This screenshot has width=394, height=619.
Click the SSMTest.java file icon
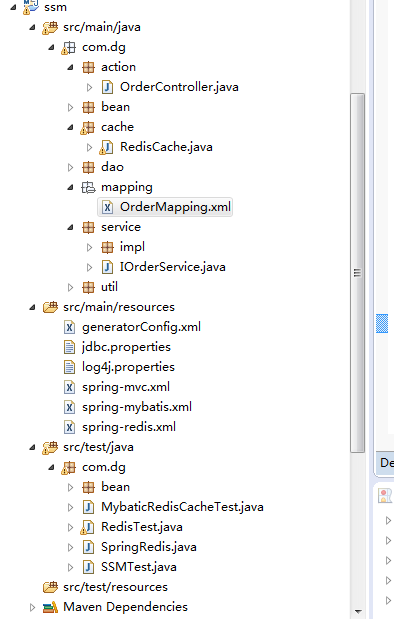click(88, 567)
